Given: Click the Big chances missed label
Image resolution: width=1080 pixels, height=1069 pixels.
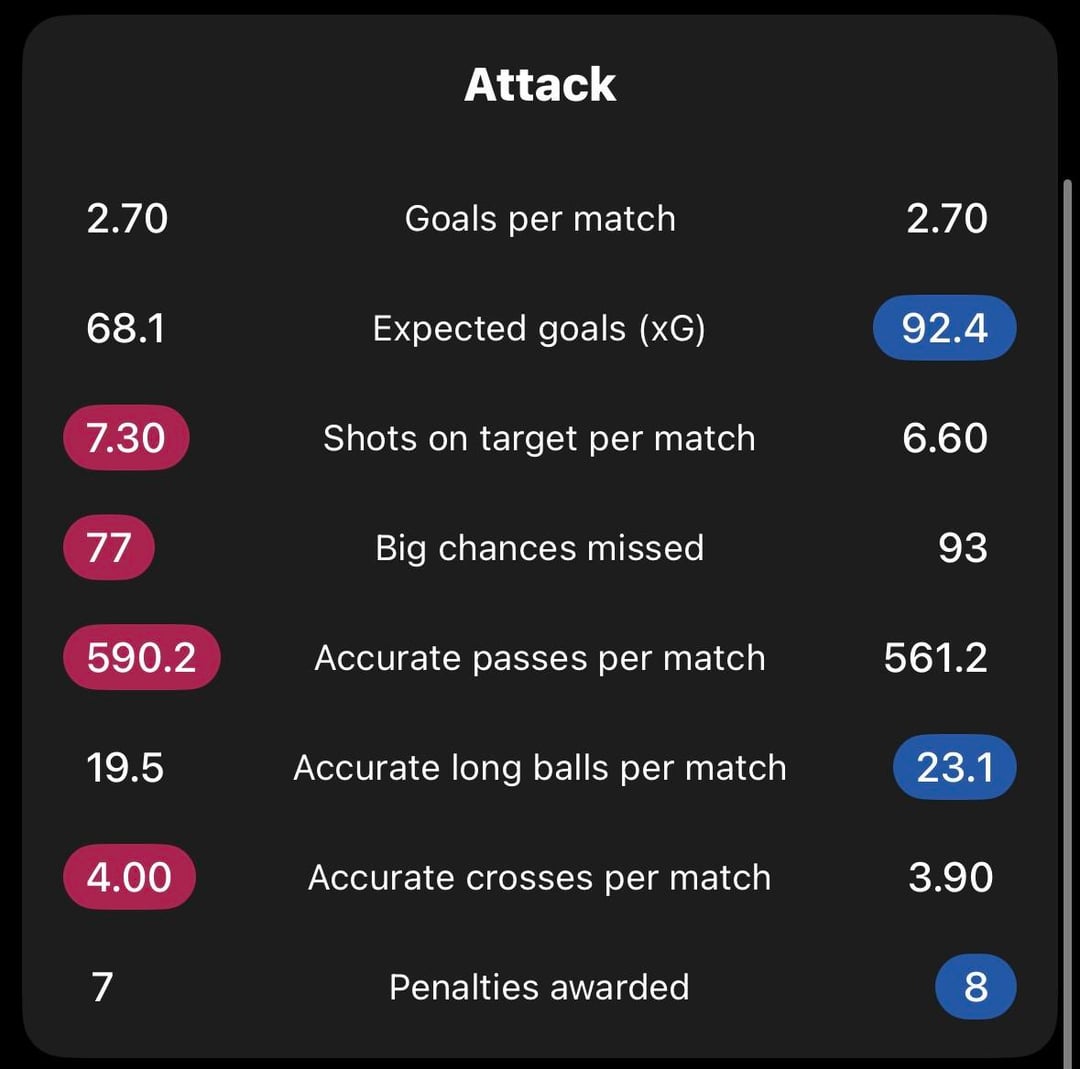Looking at the screenshot, I should click(539, 548).
